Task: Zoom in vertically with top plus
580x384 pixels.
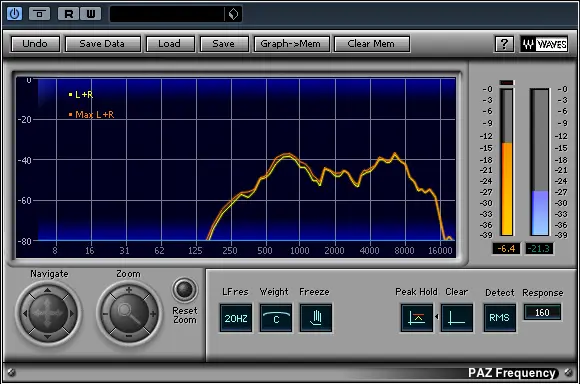Action: click(129, 290)
